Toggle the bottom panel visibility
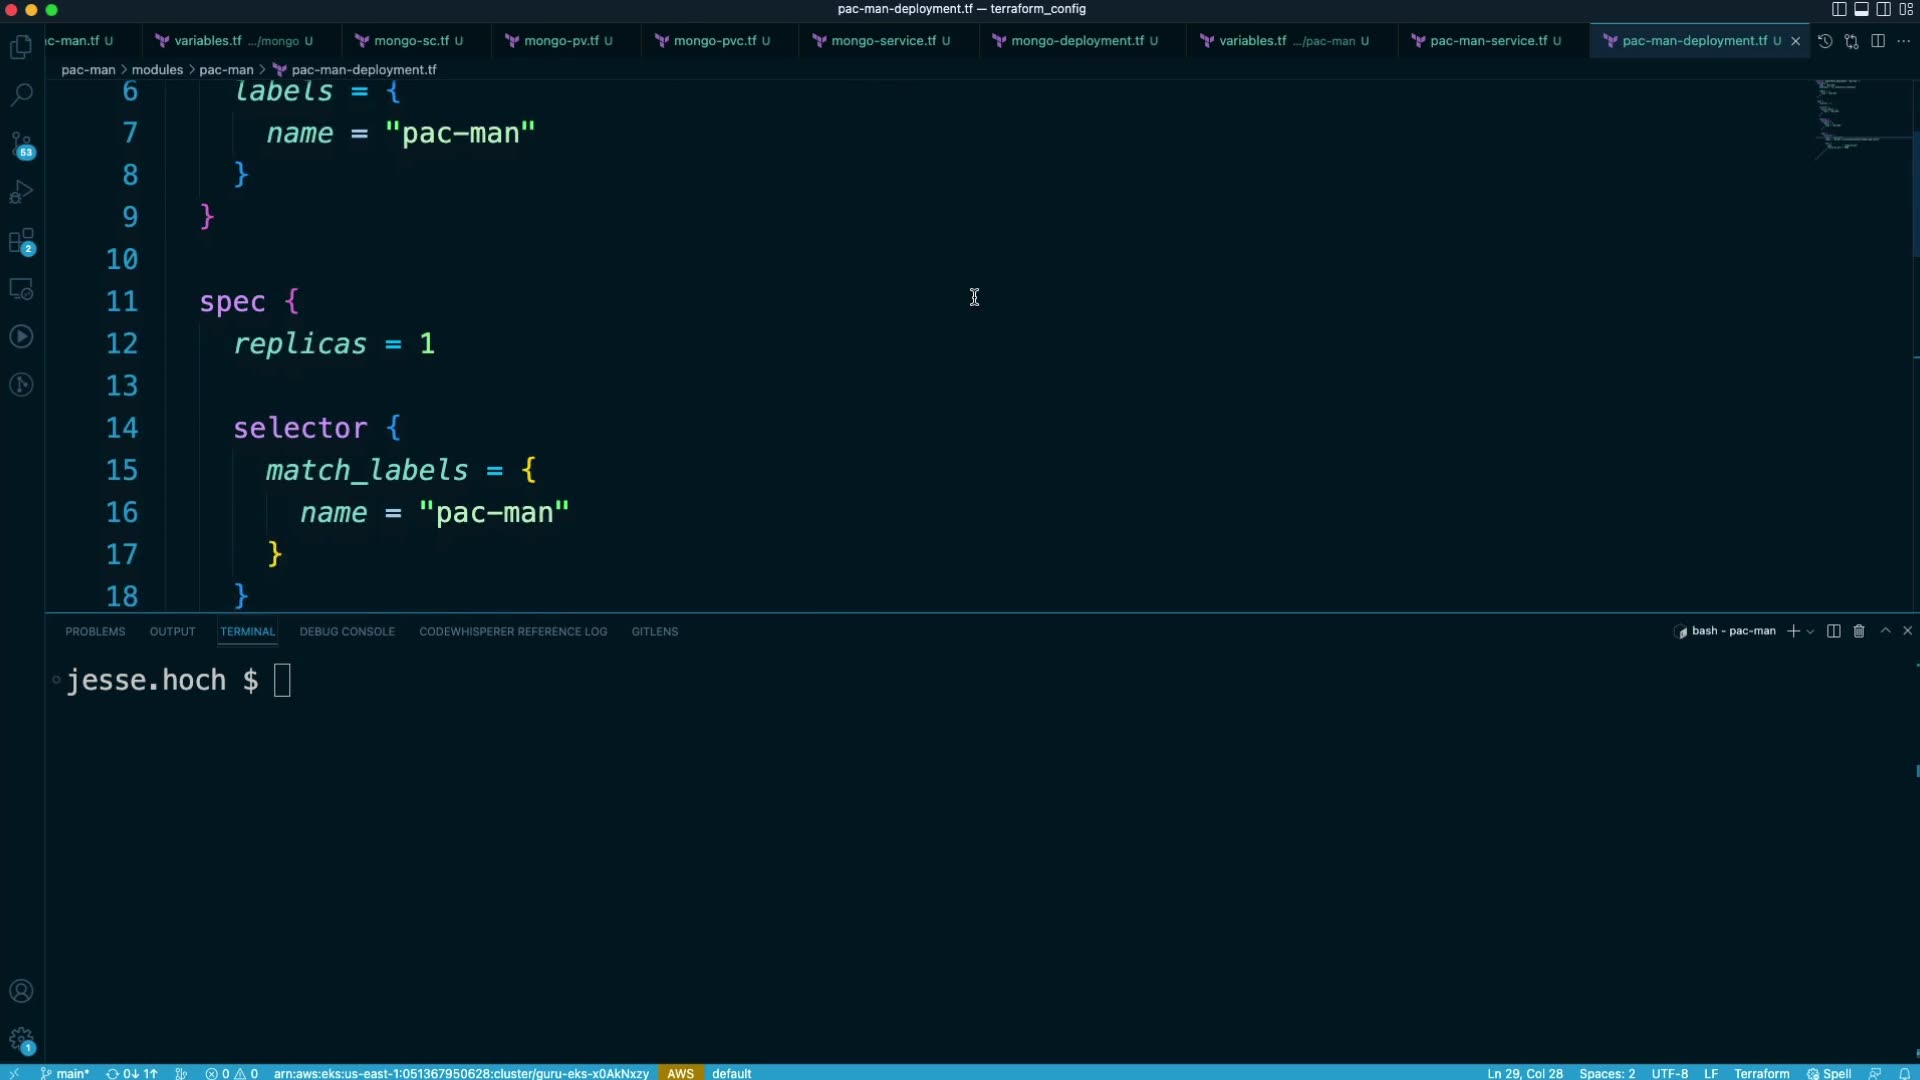 pos(1861,9)
